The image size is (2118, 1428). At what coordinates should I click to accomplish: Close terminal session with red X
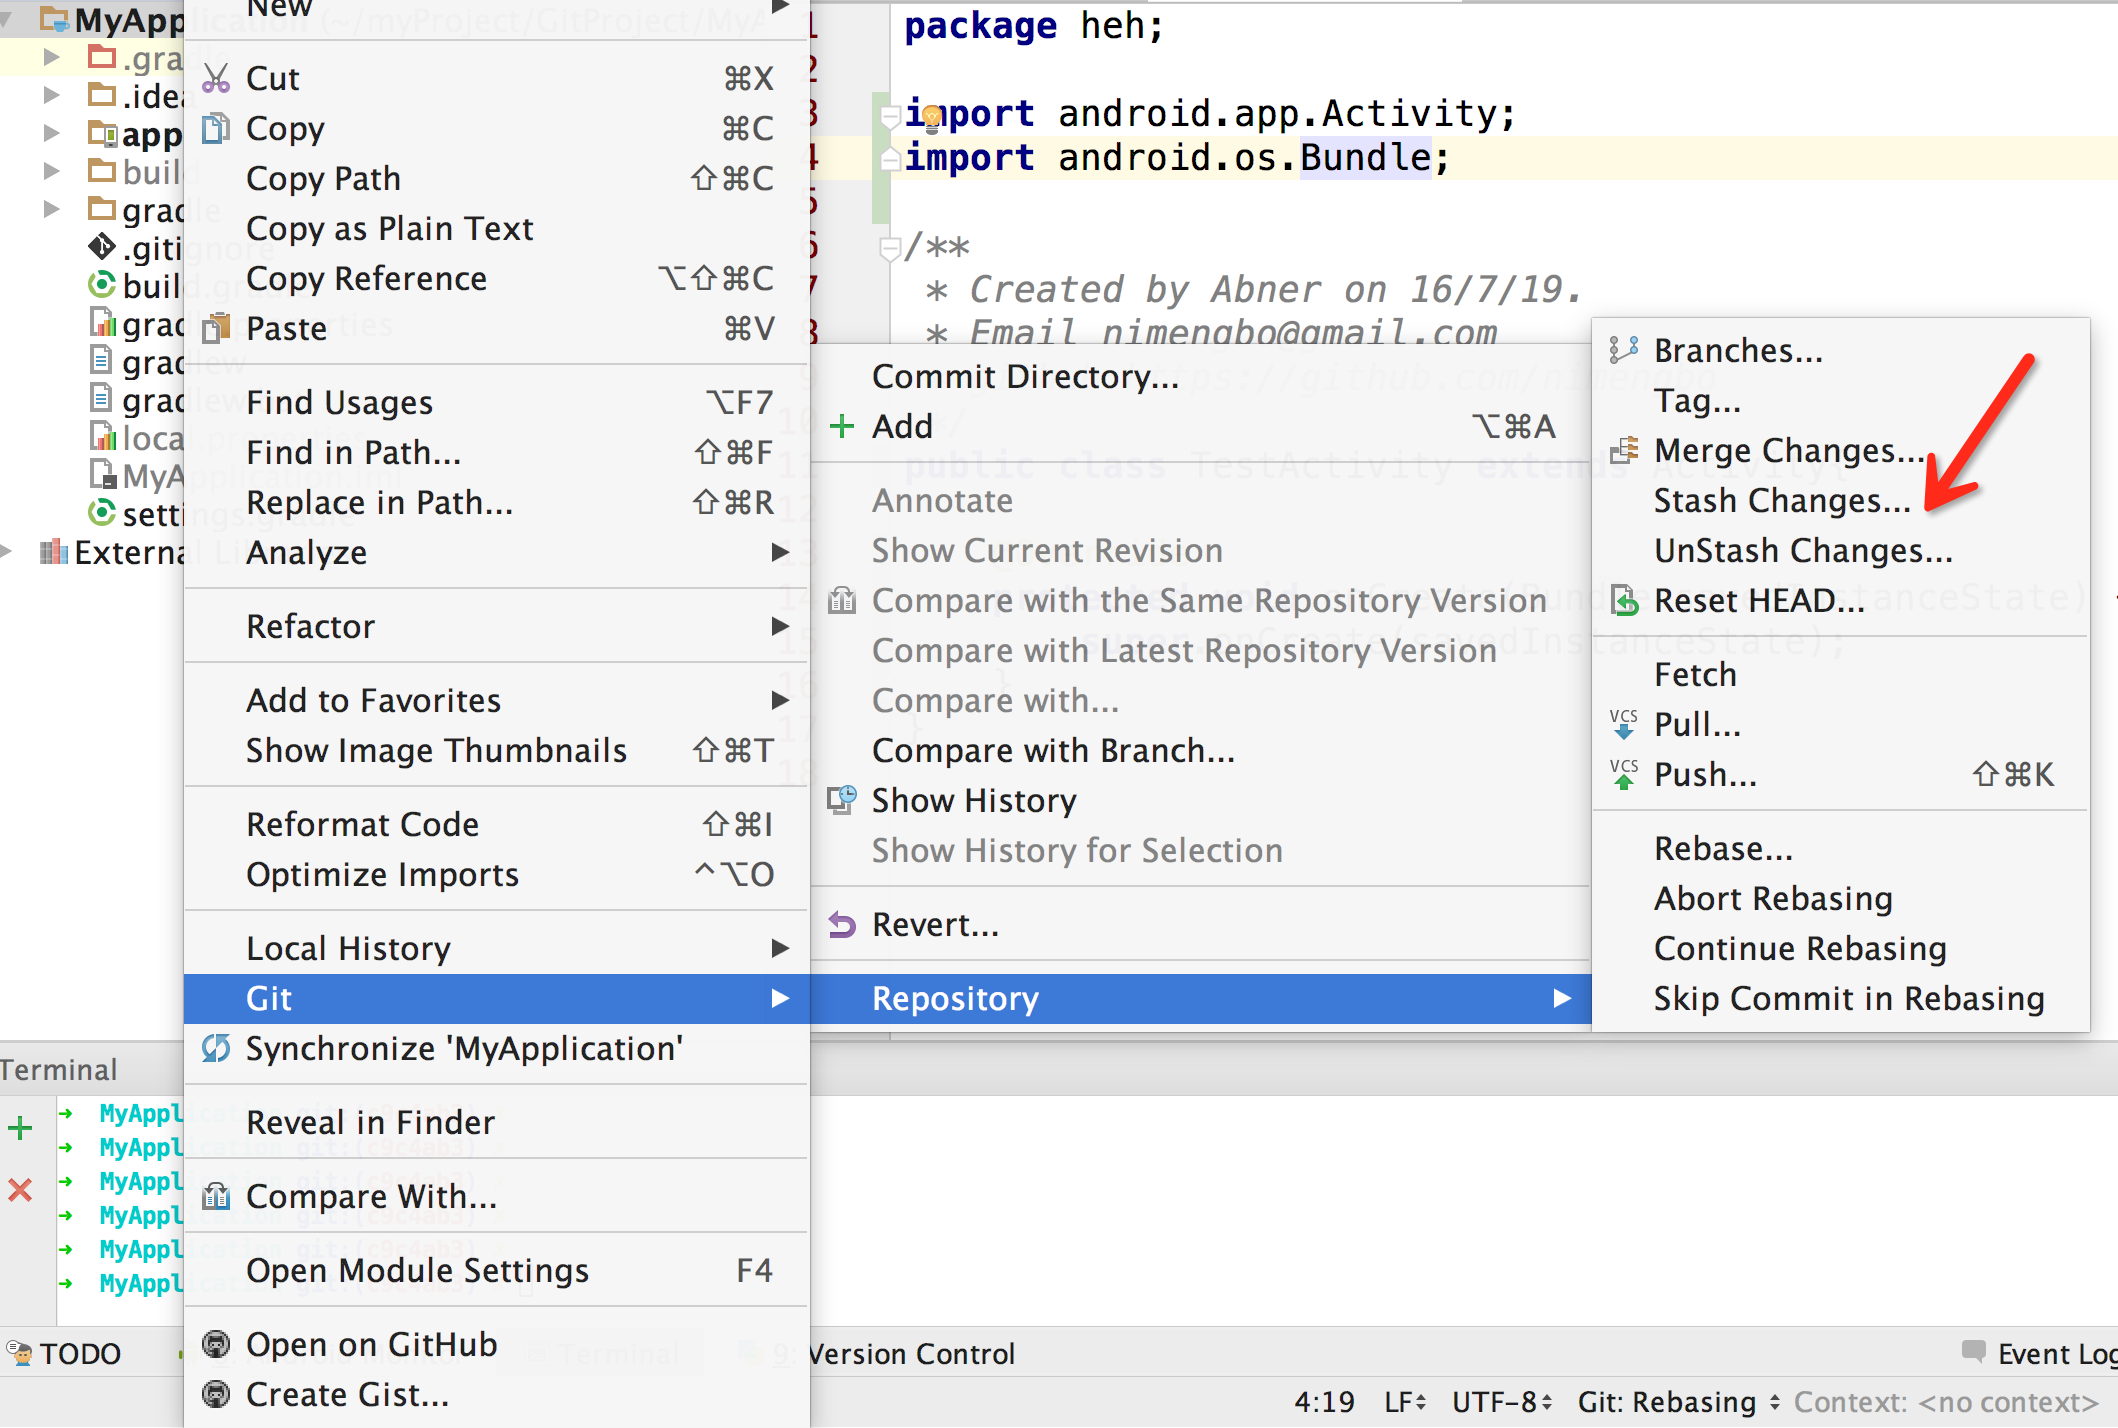pos(20,1190)
